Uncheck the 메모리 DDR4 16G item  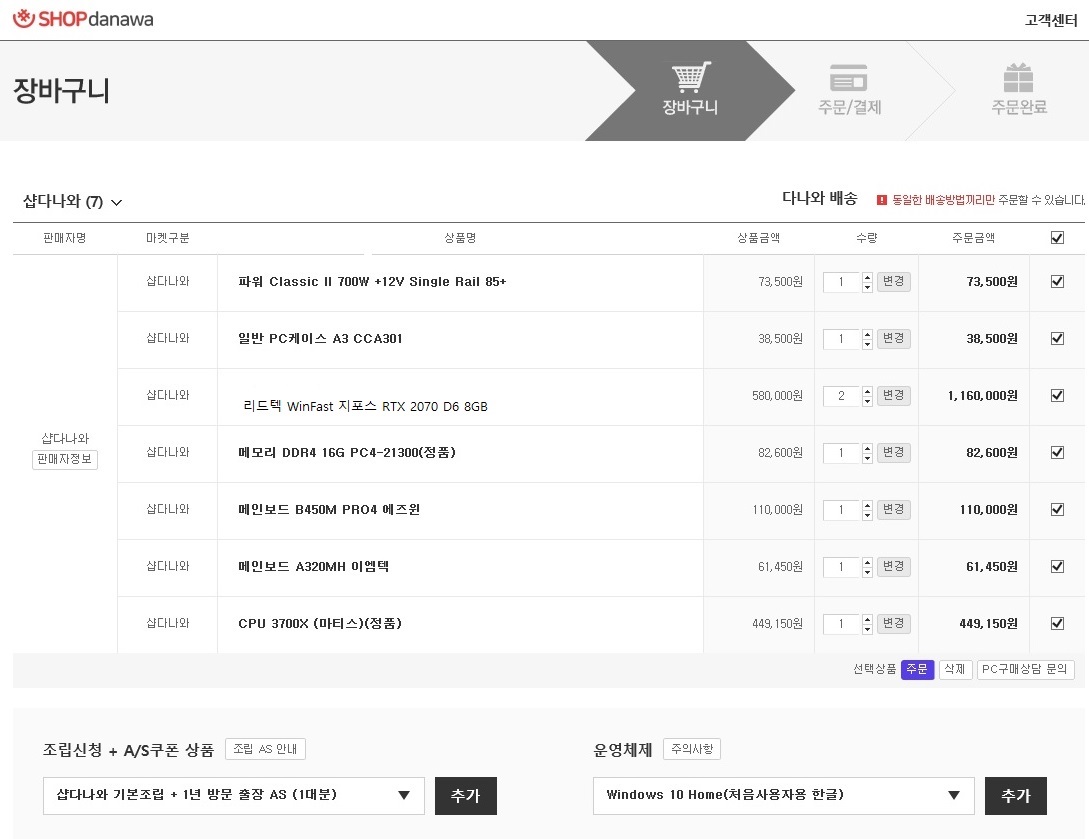[x=1057, y=452]
